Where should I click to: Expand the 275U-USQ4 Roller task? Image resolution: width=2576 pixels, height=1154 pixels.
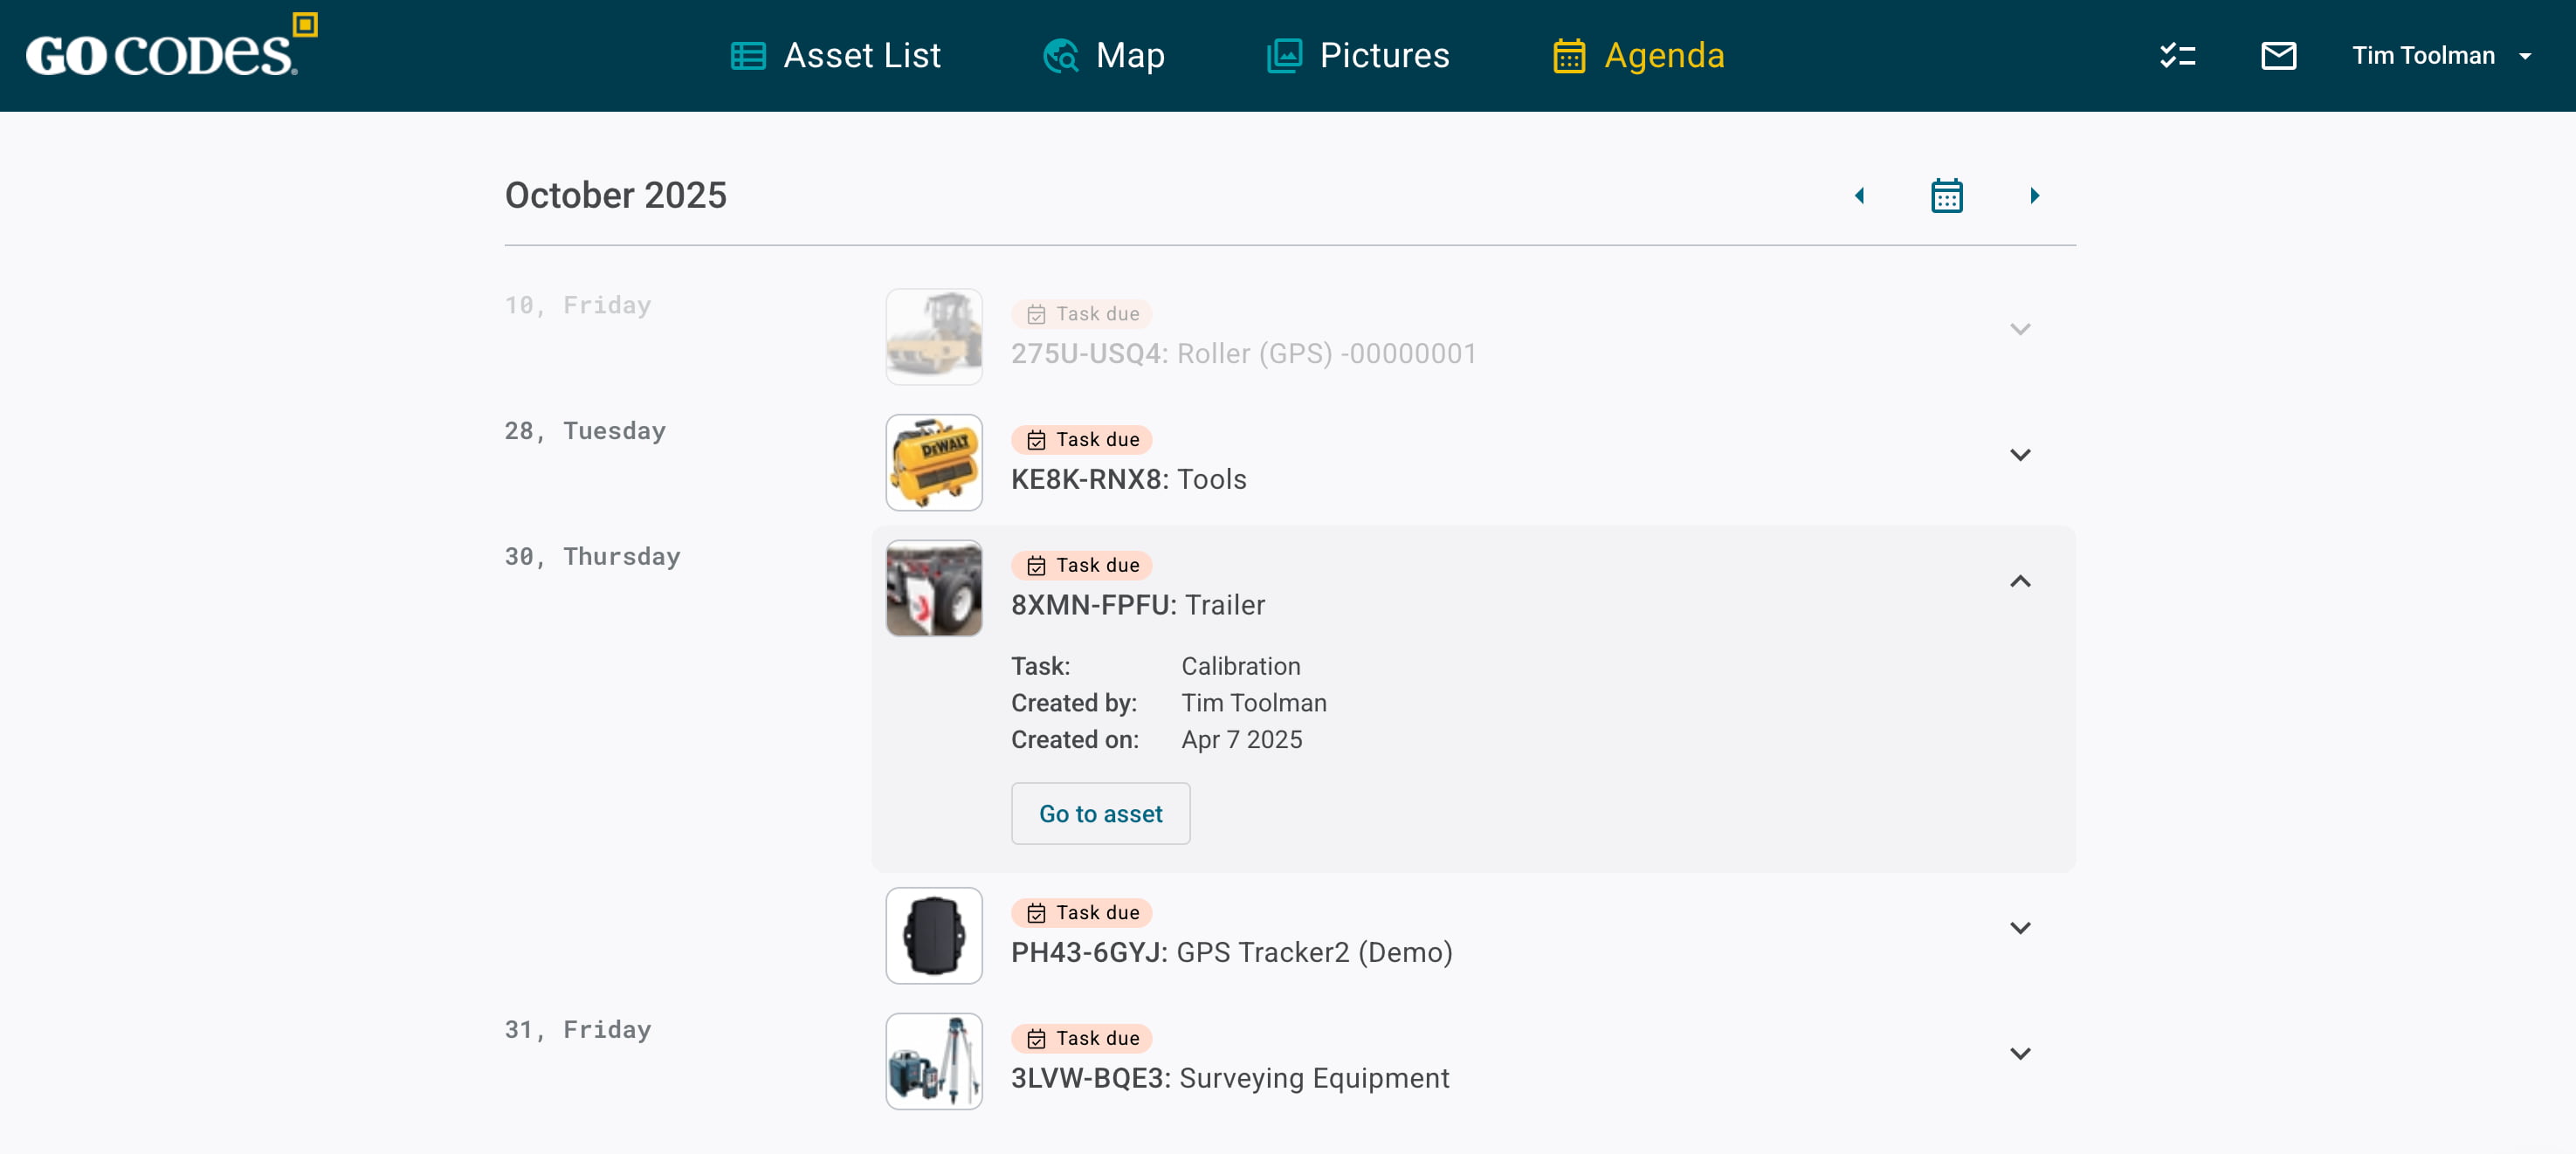pyautogui.click(x=2020, y=330)
